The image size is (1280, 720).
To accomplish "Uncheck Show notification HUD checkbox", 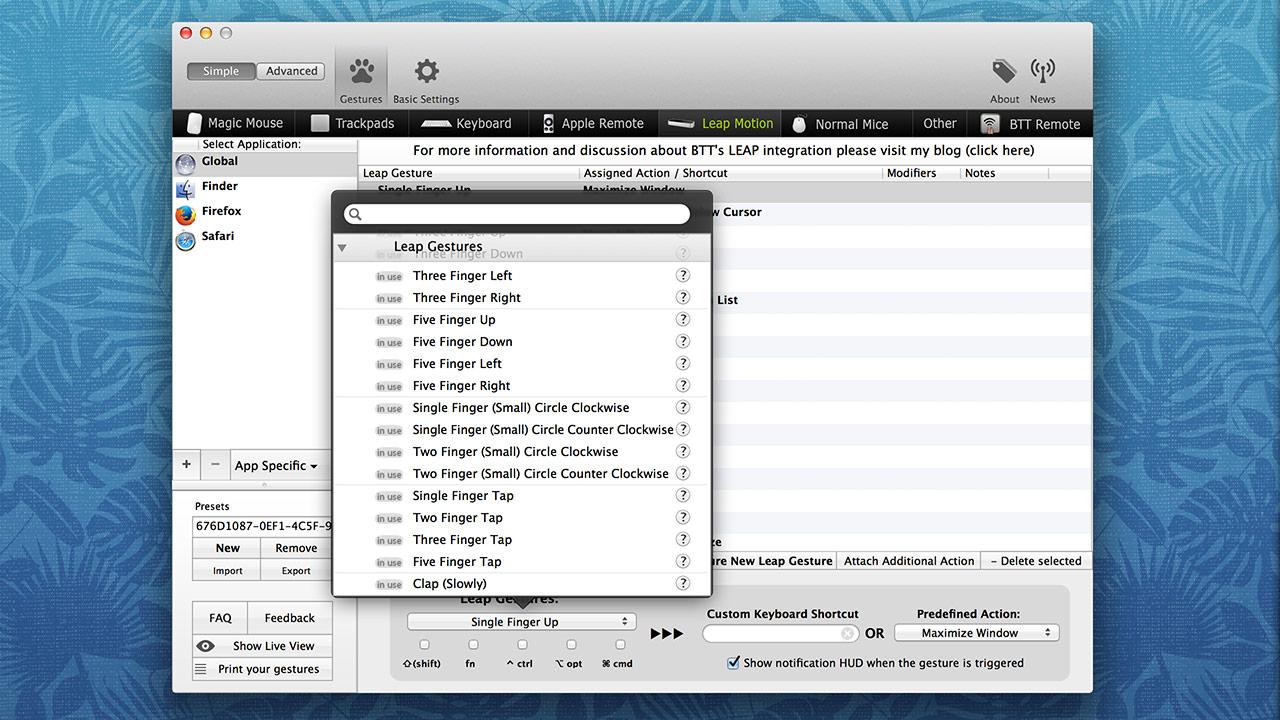I will tap(734, 663).
